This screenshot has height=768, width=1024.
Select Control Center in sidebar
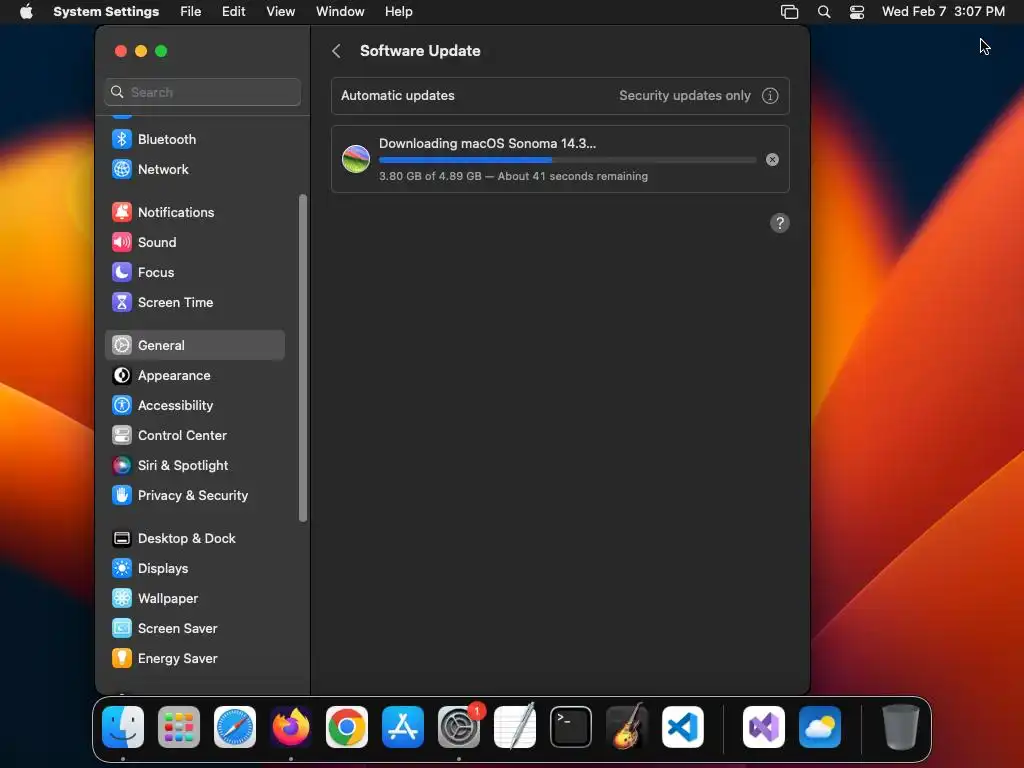[x=195, y=436]
